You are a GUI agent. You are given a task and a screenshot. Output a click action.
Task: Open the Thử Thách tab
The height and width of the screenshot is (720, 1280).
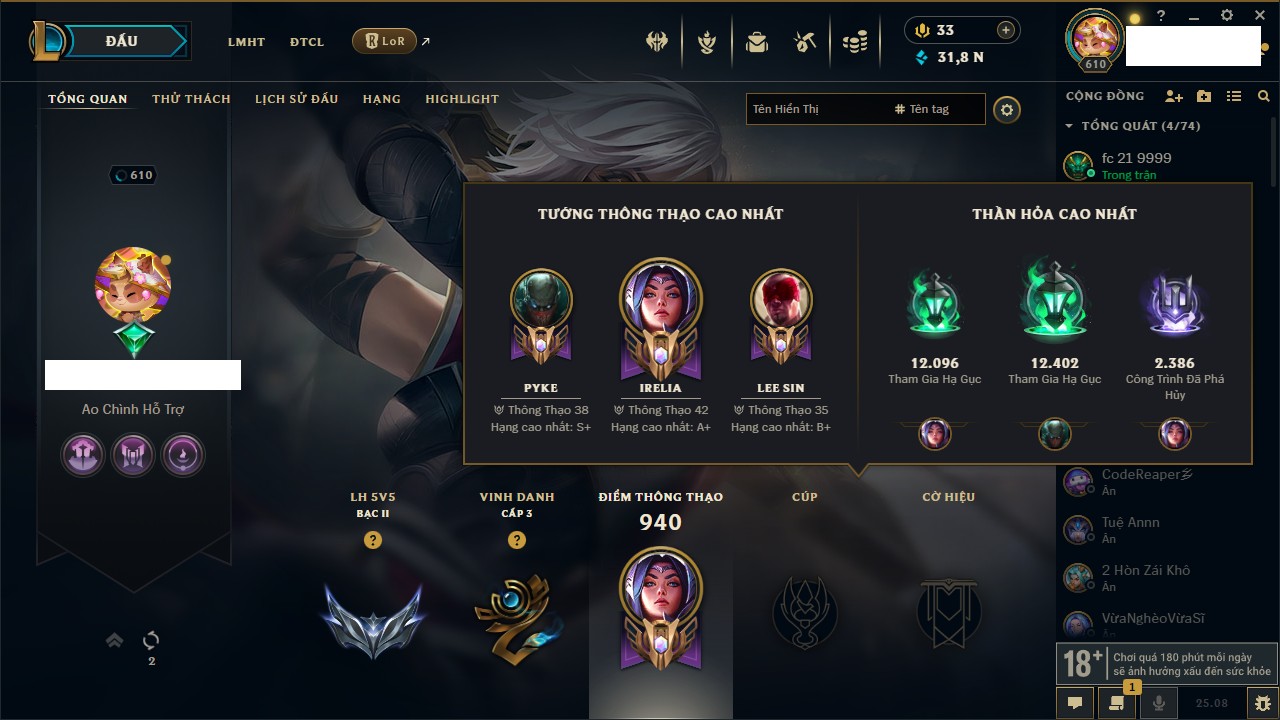(x=191, y=99)
